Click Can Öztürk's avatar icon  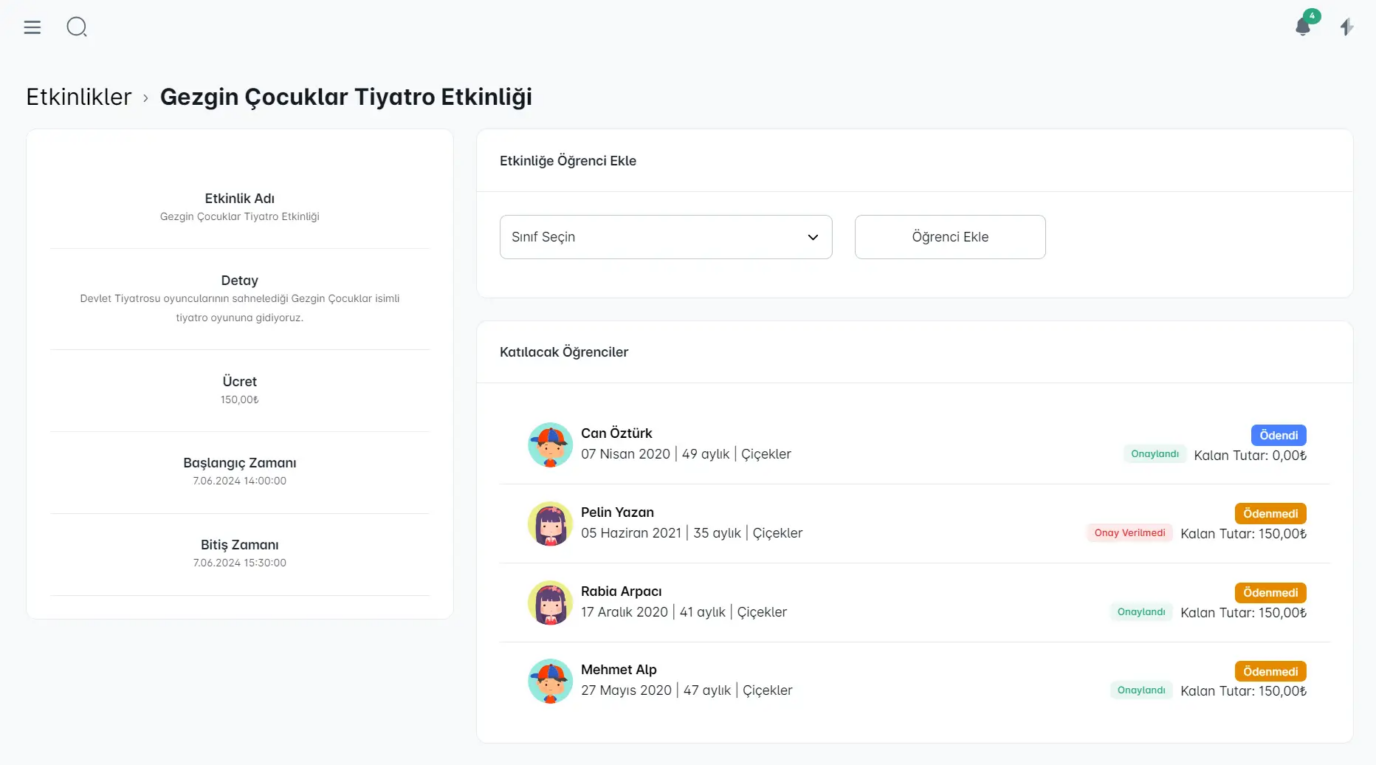[550, 445]
